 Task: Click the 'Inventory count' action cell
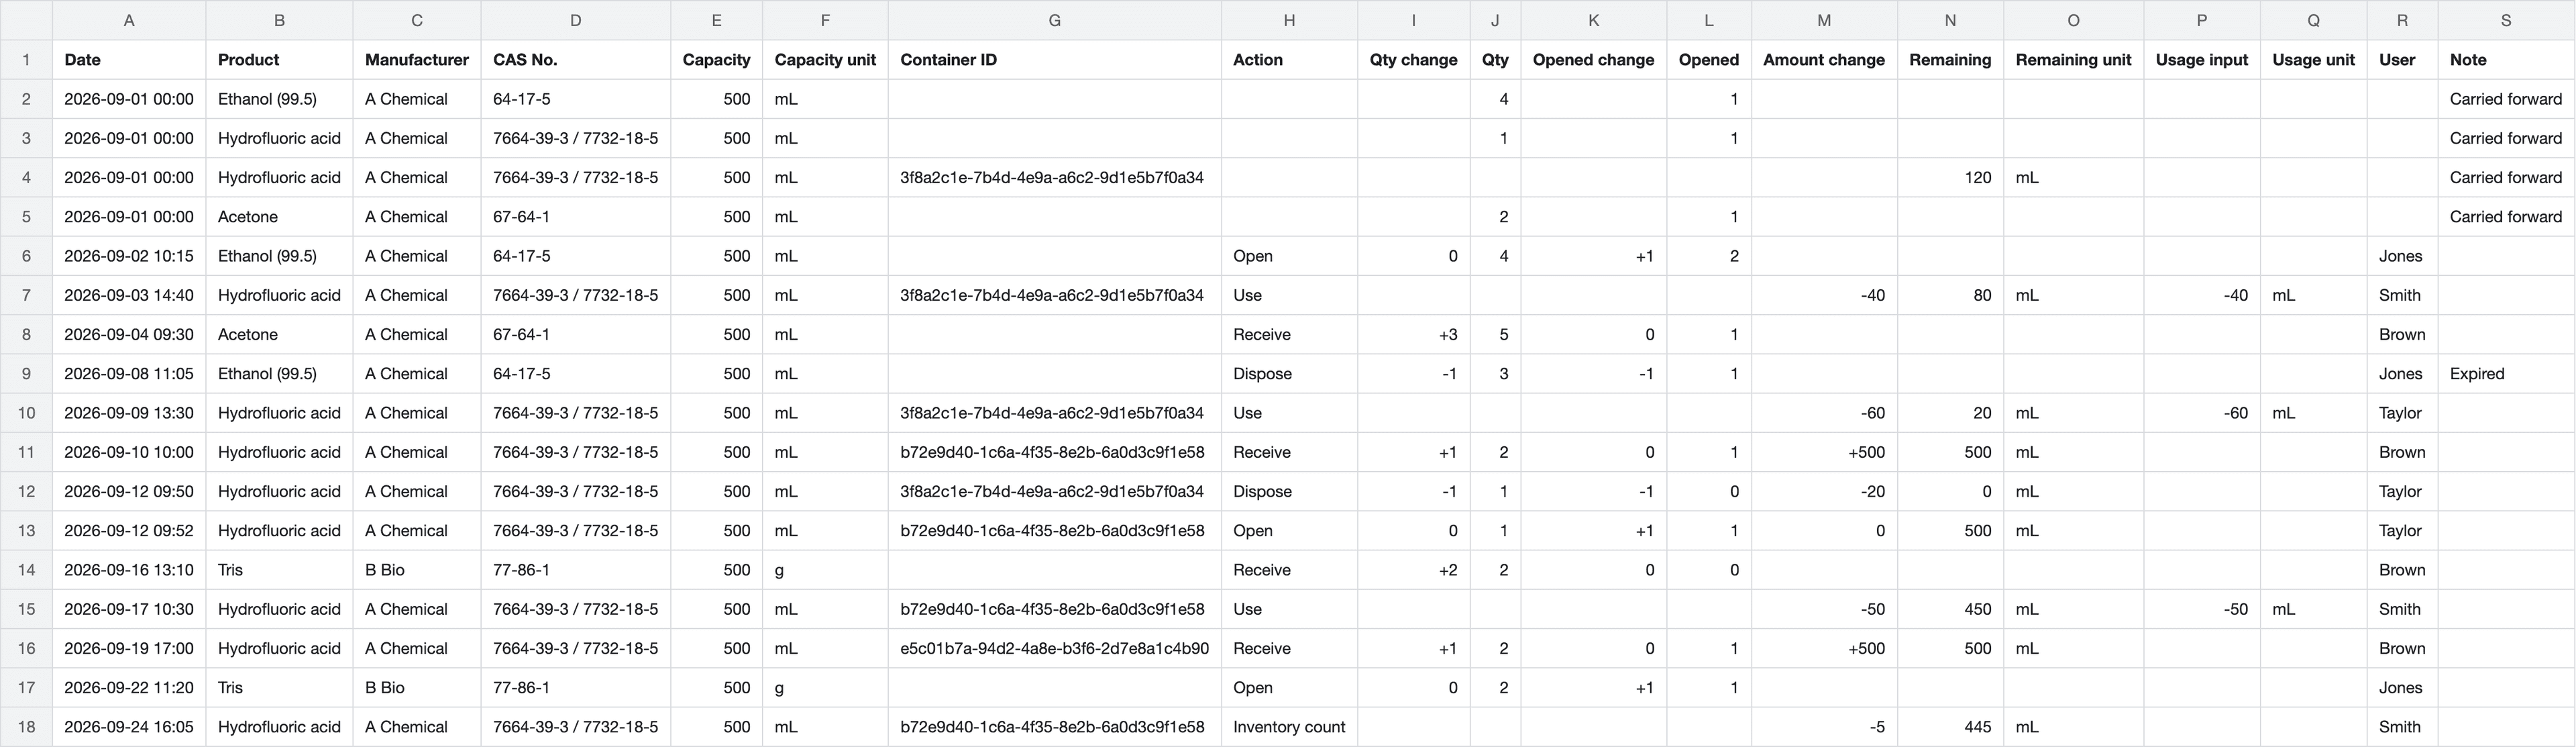[x=1289, y=727]
